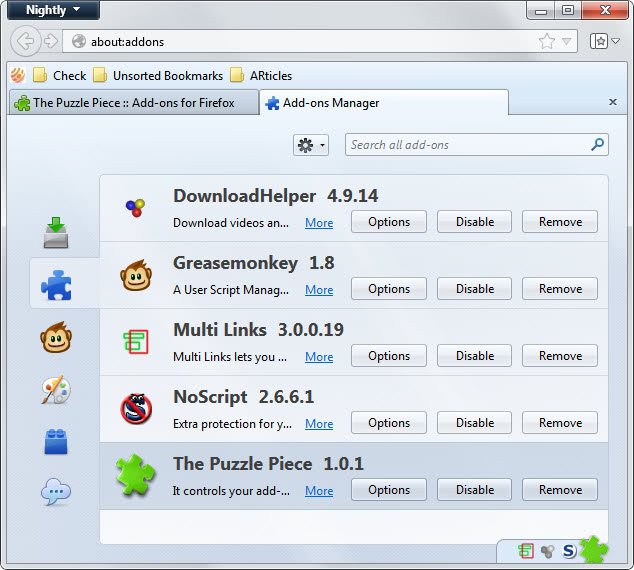The image size is (634, 570).
Task: Open the speech bubble sidebar category
Action: click(x=56, y=492)
